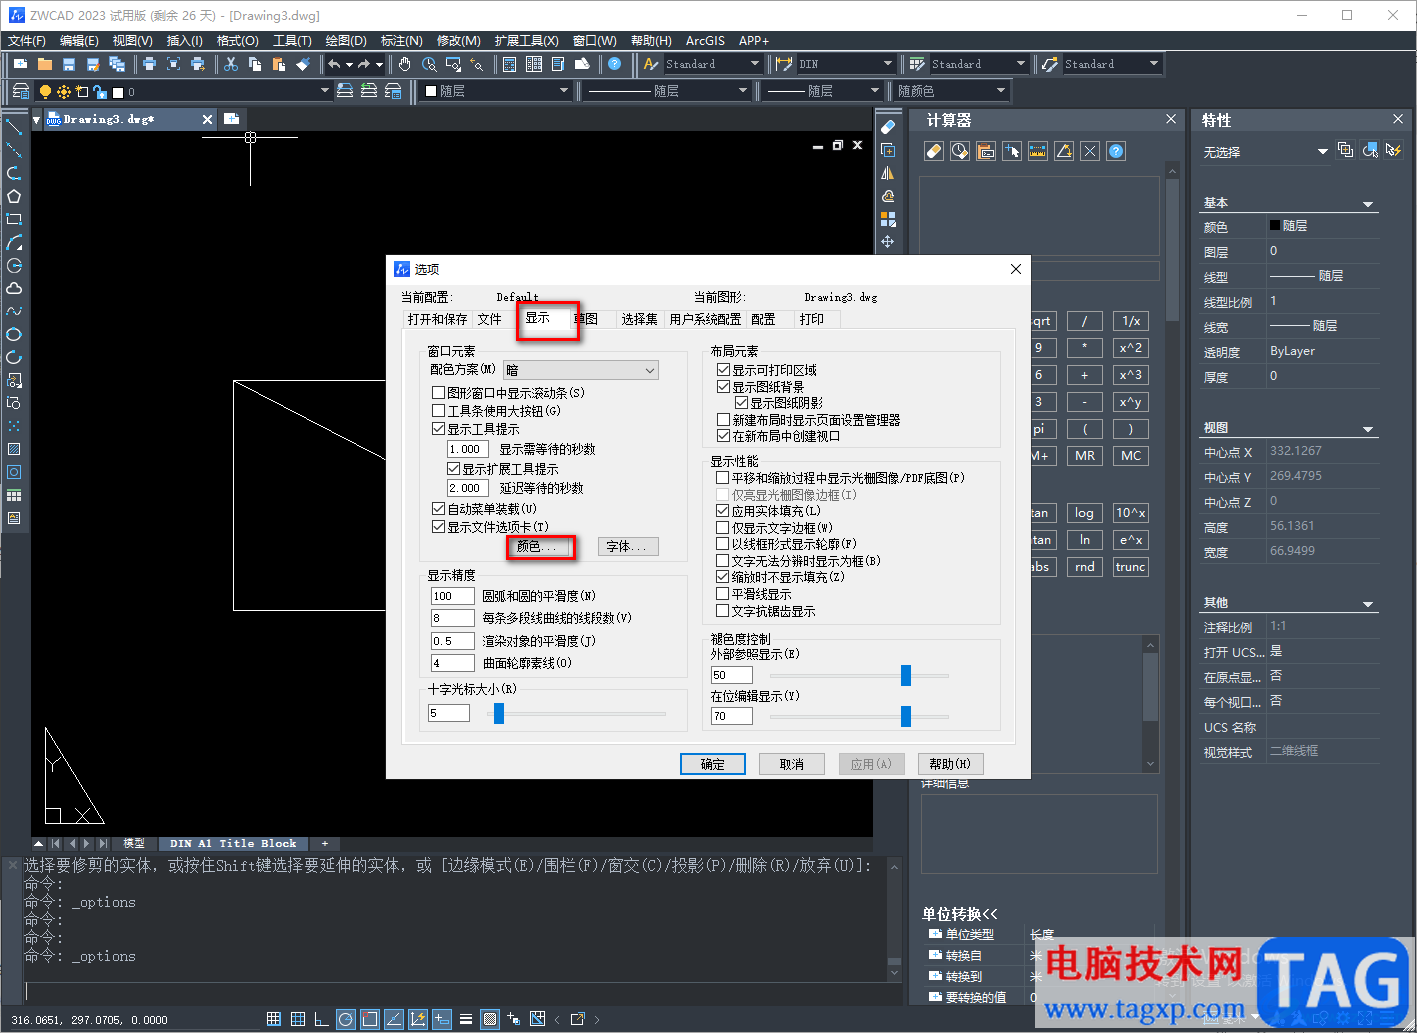
Task: Select the Pan hand tool
Action: pyautogui.click(x=405, y=64)
